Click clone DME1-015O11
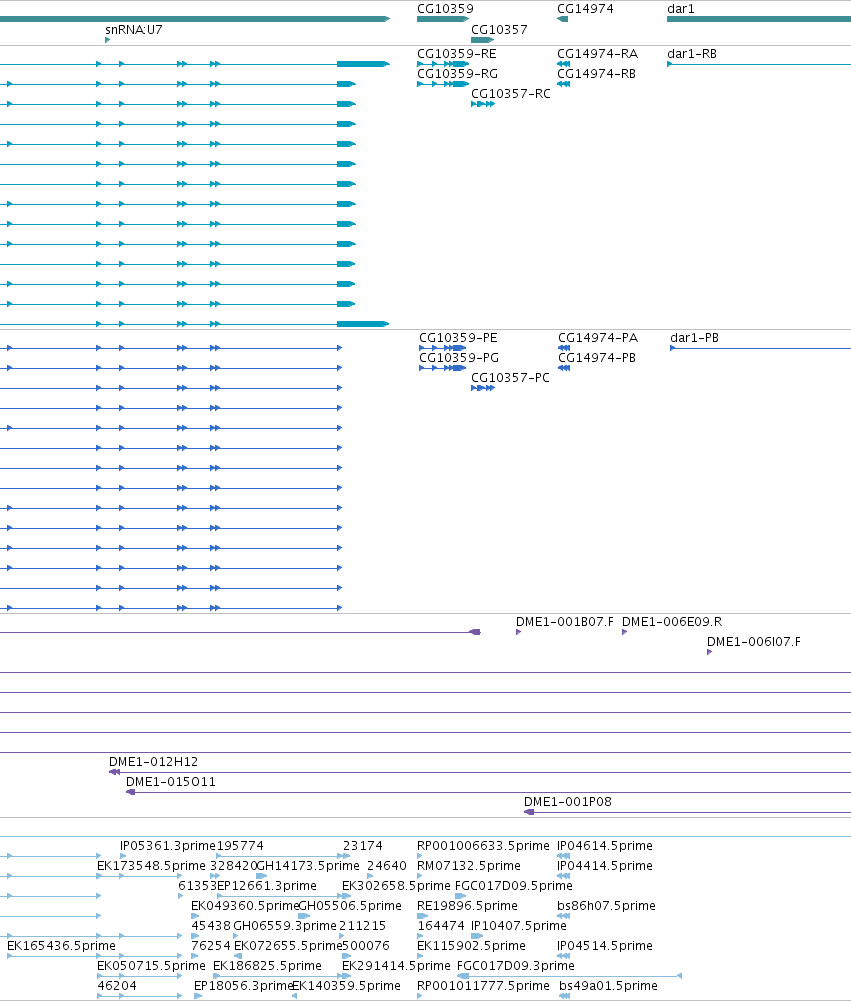The image size is (851, 1001). (x=170, y=782)
